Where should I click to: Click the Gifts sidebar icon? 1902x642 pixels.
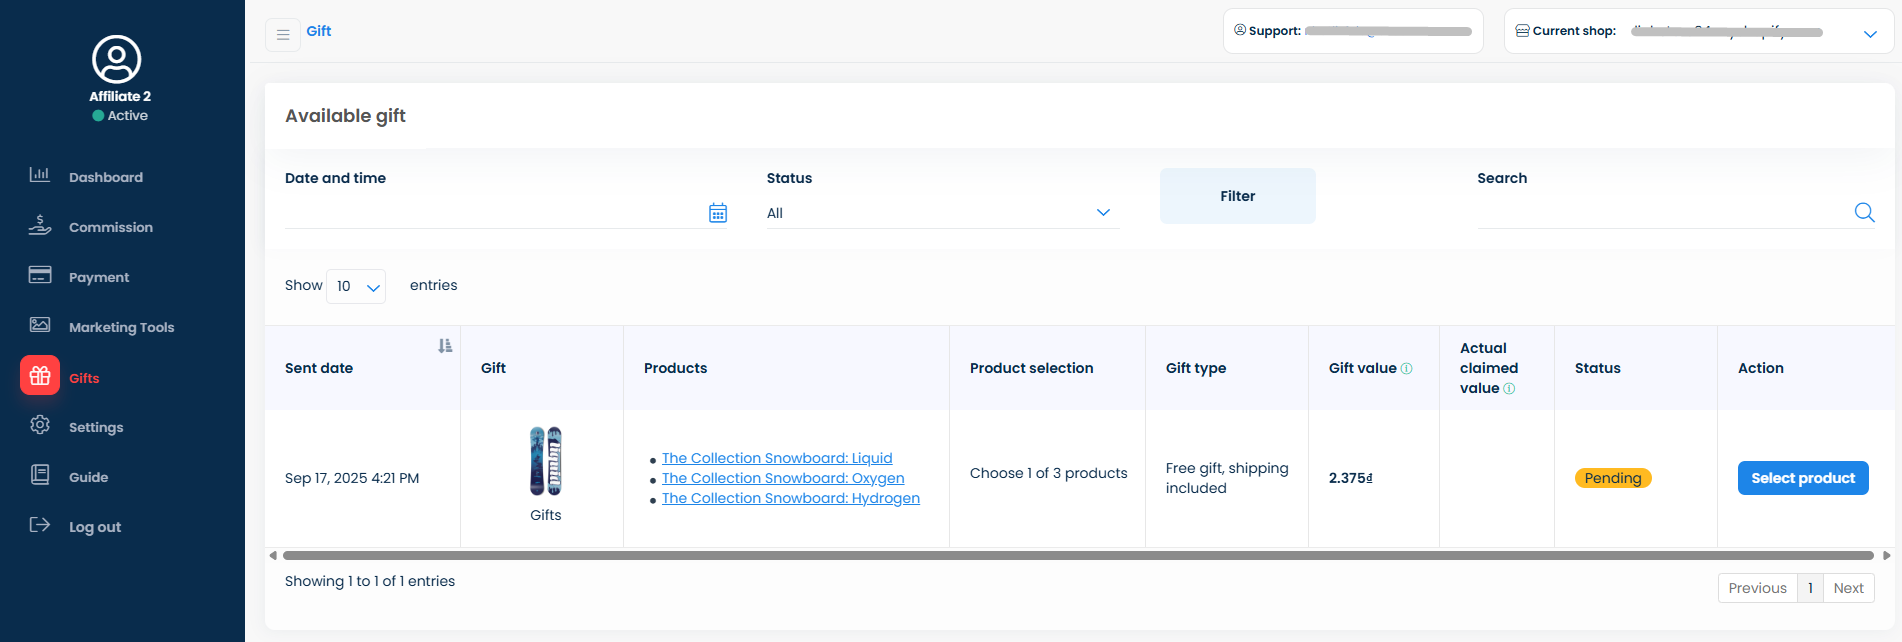click(x=40, y=376)
